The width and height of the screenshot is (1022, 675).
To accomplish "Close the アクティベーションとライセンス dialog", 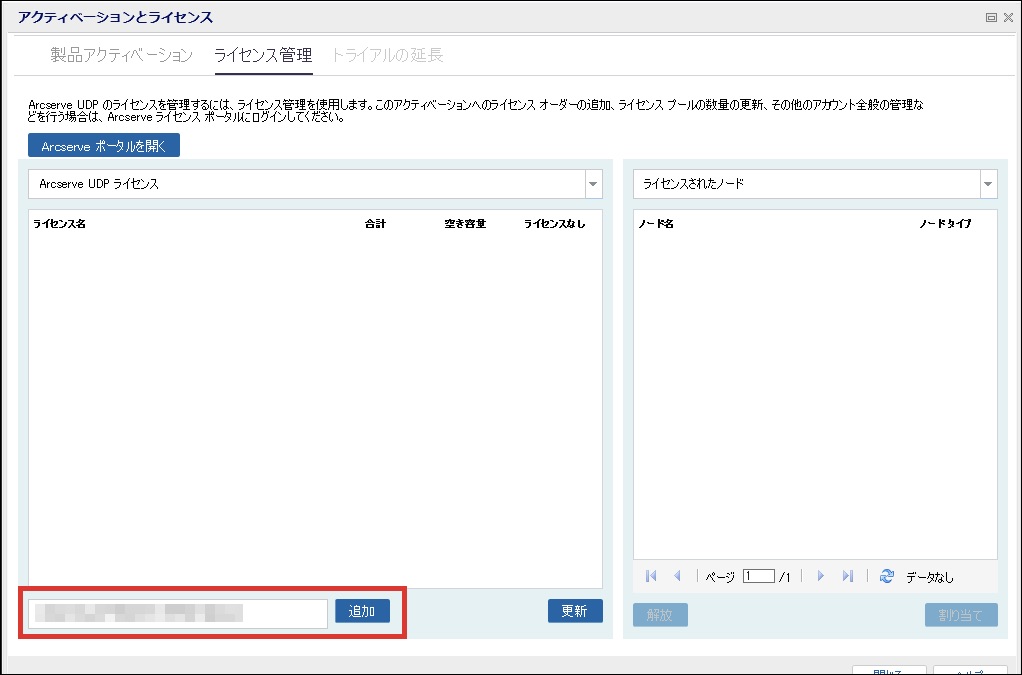I will pyautogui.click(x=1008, y=18).
